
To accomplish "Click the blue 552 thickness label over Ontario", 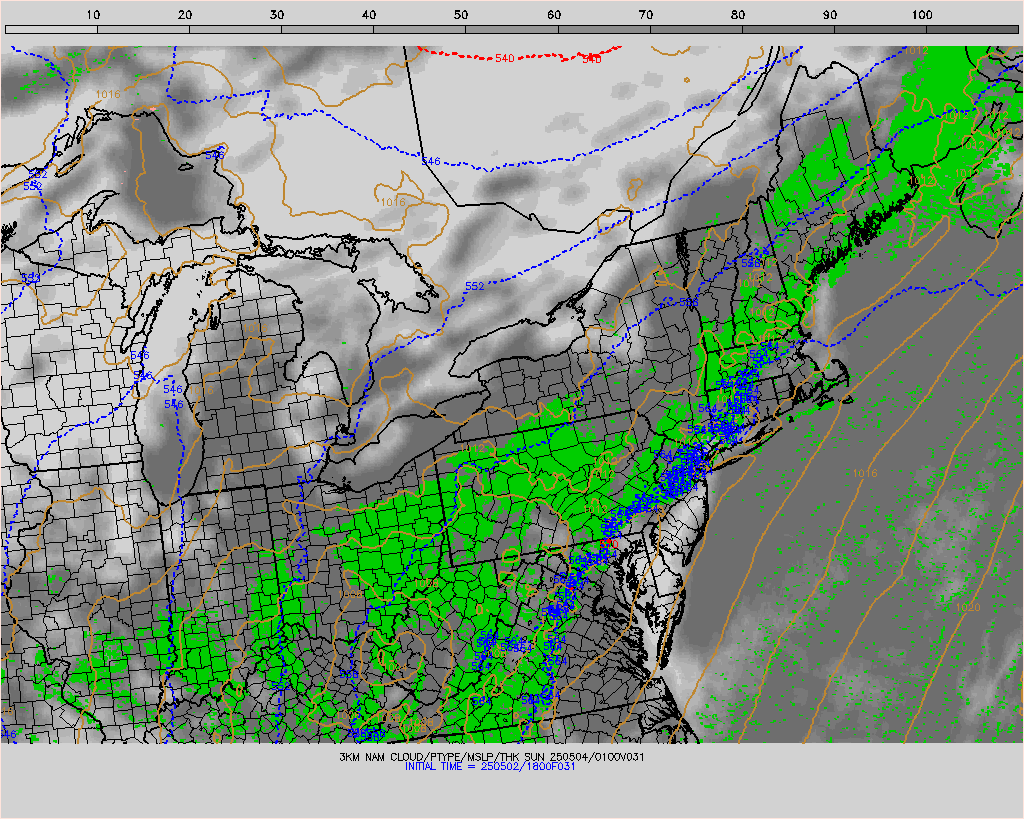I will tap(475, 286).
